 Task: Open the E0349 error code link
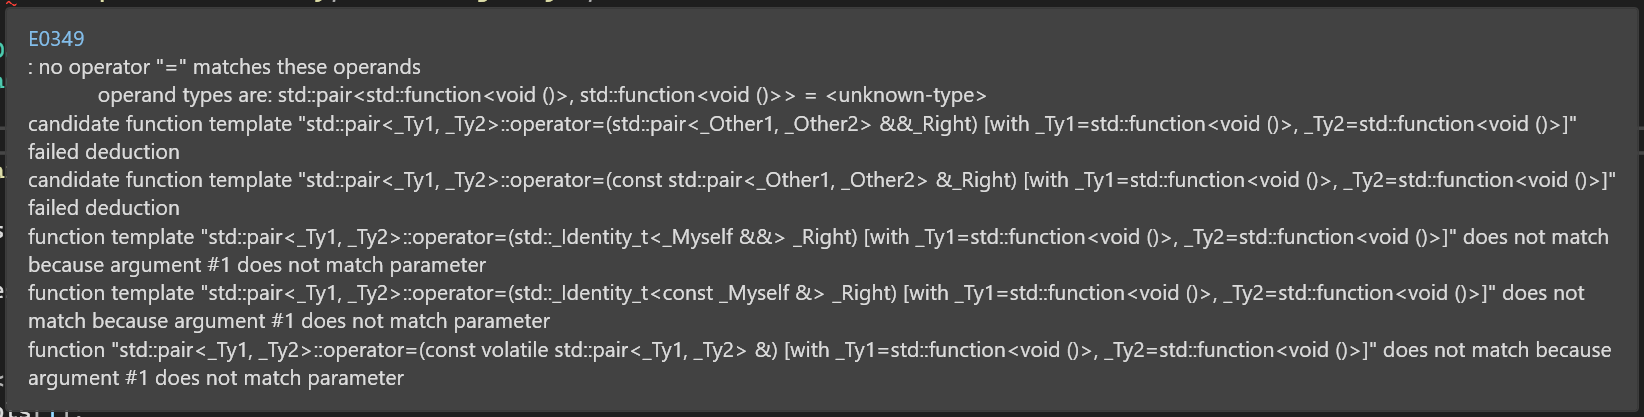[x=56, y=39]
